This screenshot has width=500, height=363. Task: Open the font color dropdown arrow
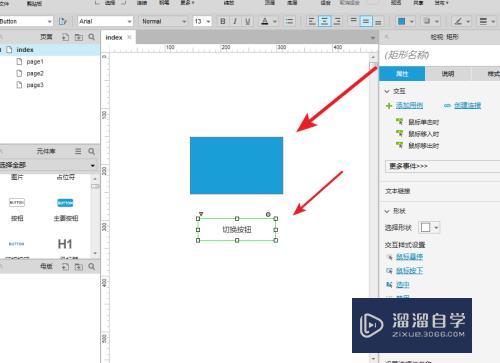pyautogui.click(x=275, y=22)
